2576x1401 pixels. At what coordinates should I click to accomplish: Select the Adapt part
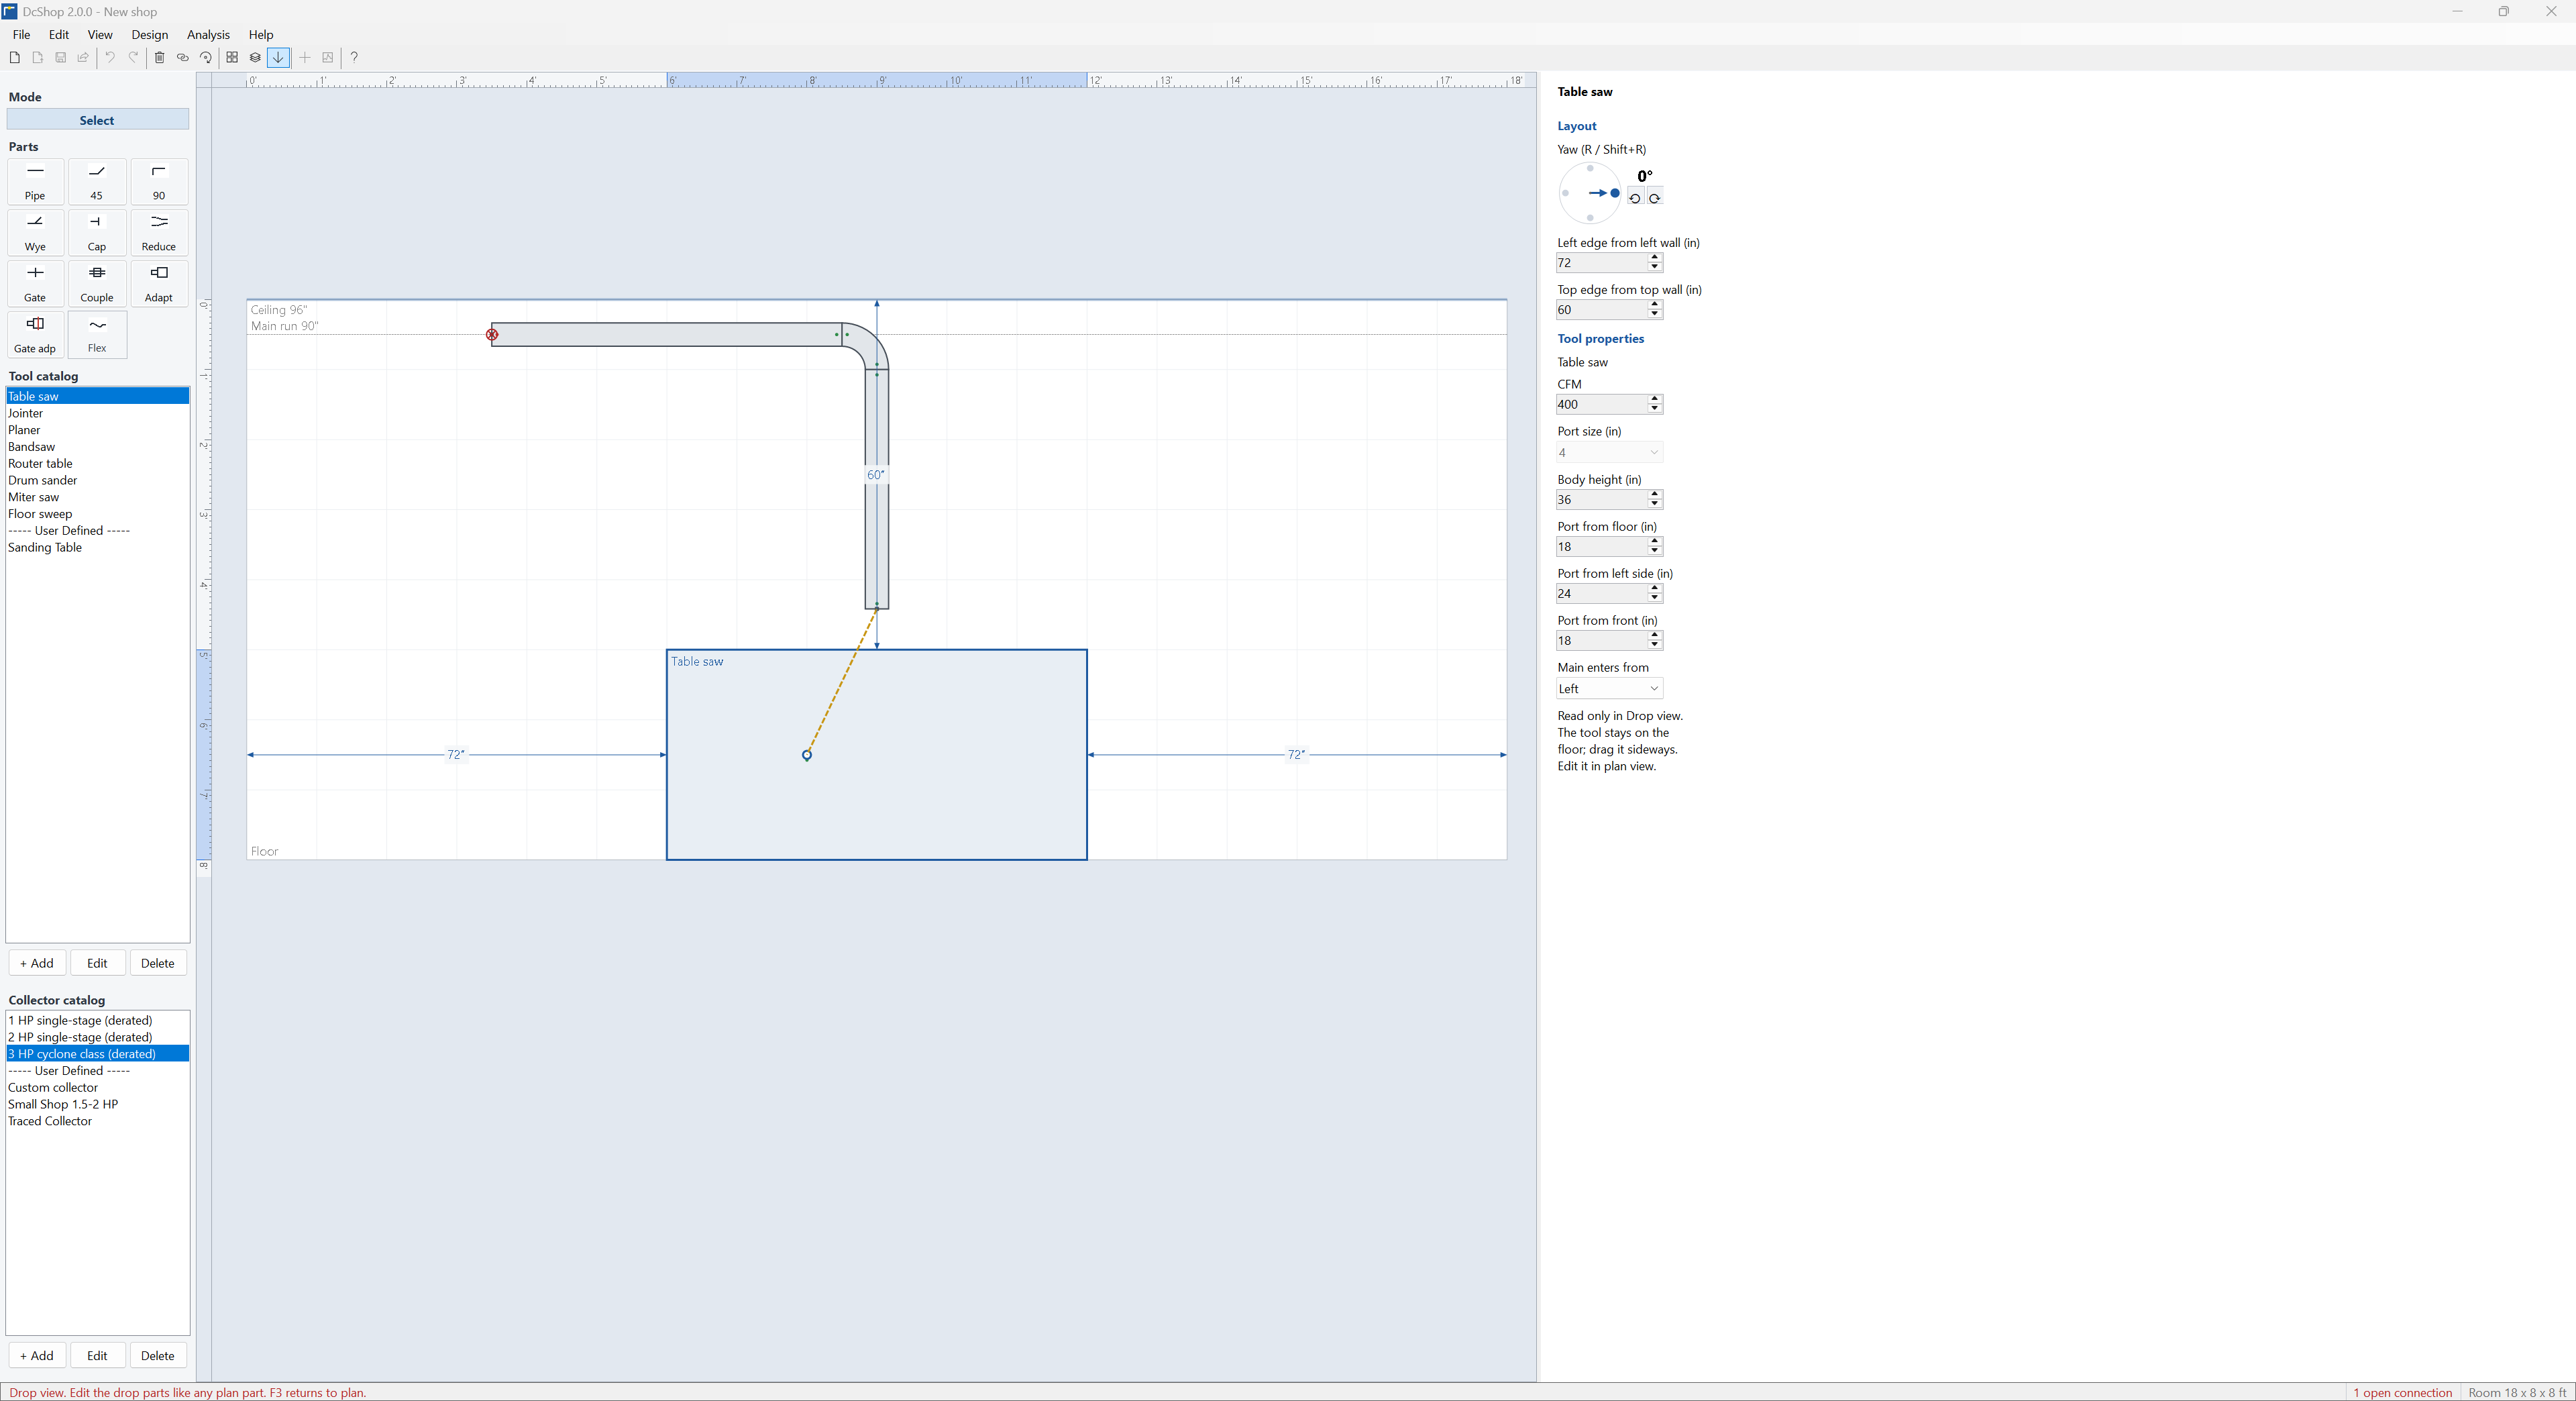tap(159, 284)
